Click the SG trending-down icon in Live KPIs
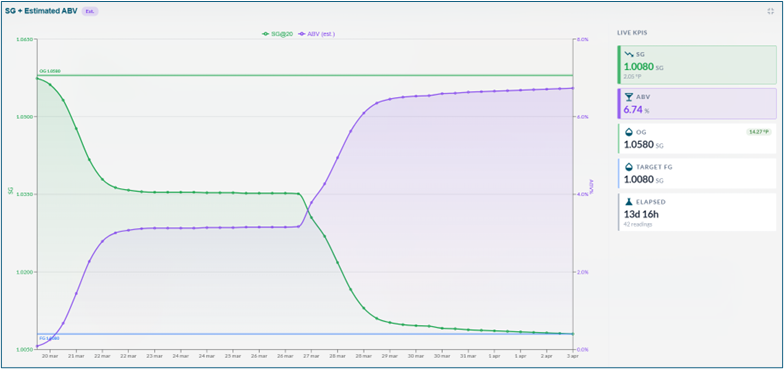784x369 pixels. [x=630, y=54]
